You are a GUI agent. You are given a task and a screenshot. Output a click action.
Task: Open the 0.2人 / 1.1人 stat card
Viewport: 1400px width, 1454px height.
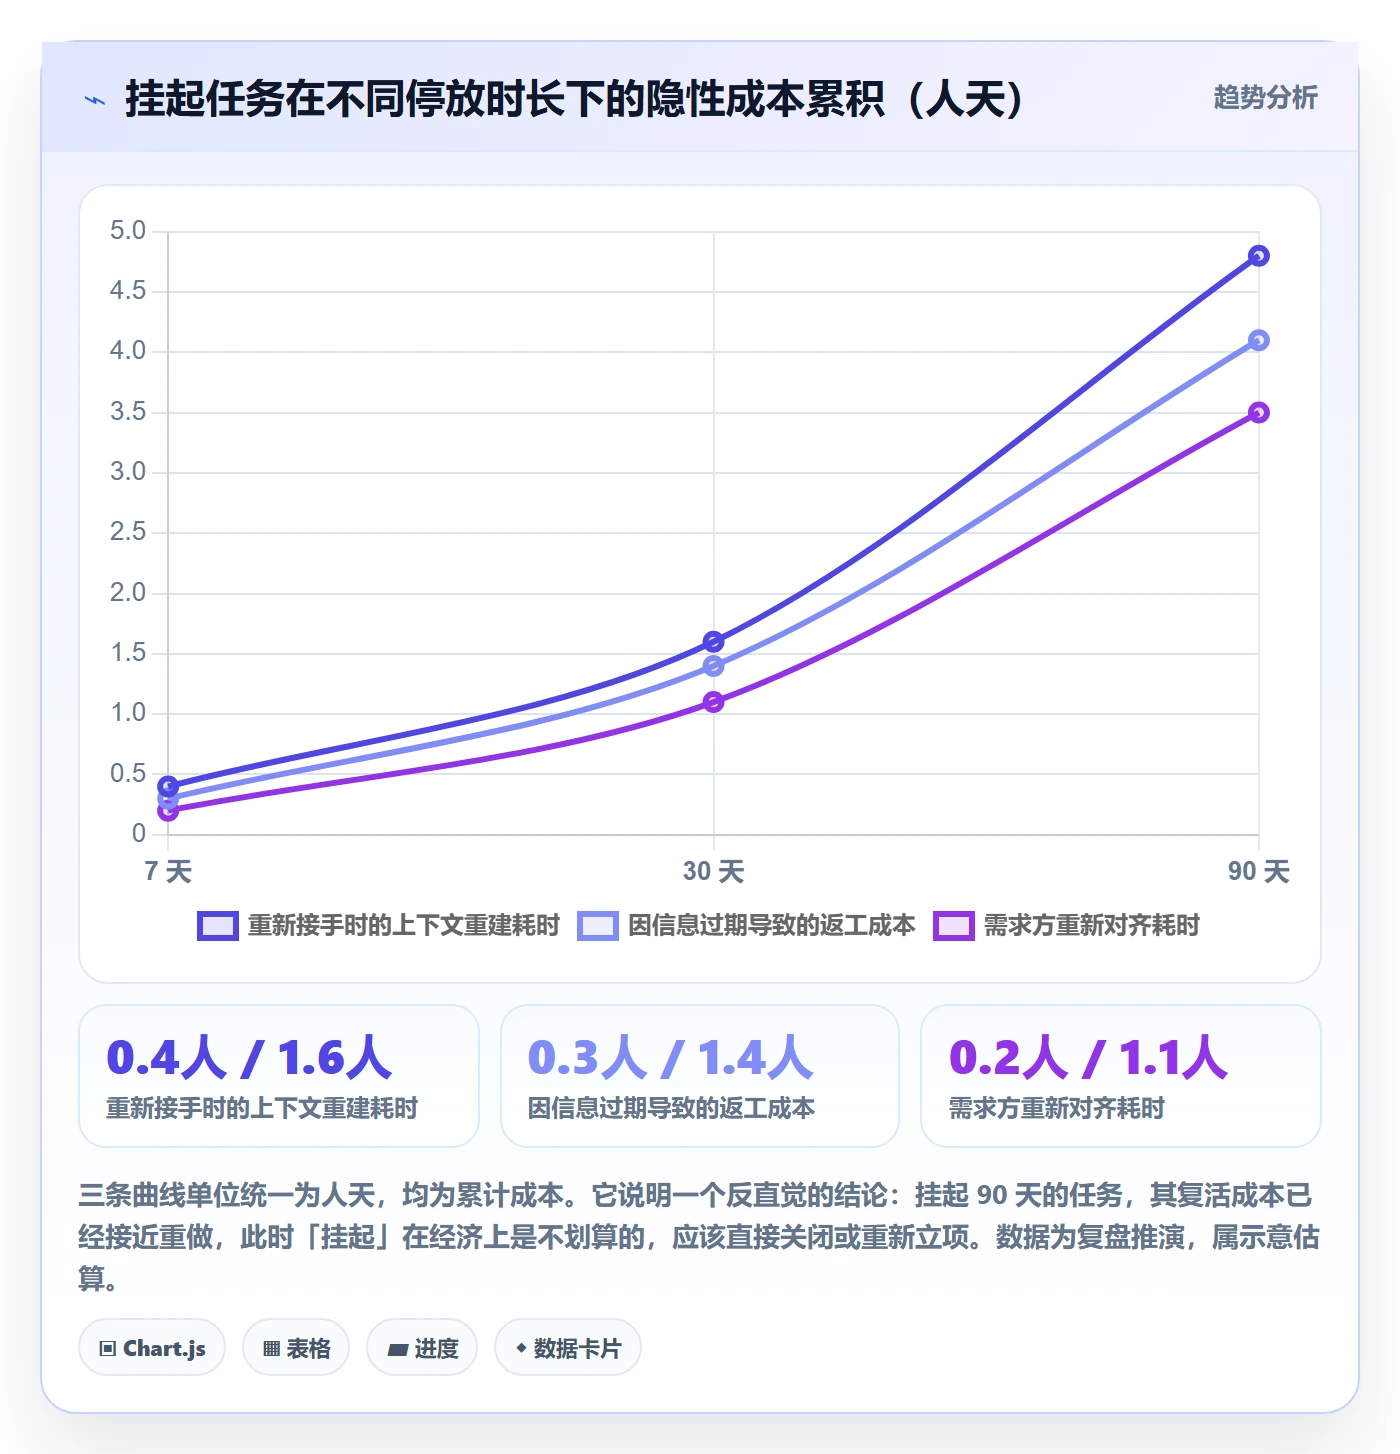tap(1121, 1076)
